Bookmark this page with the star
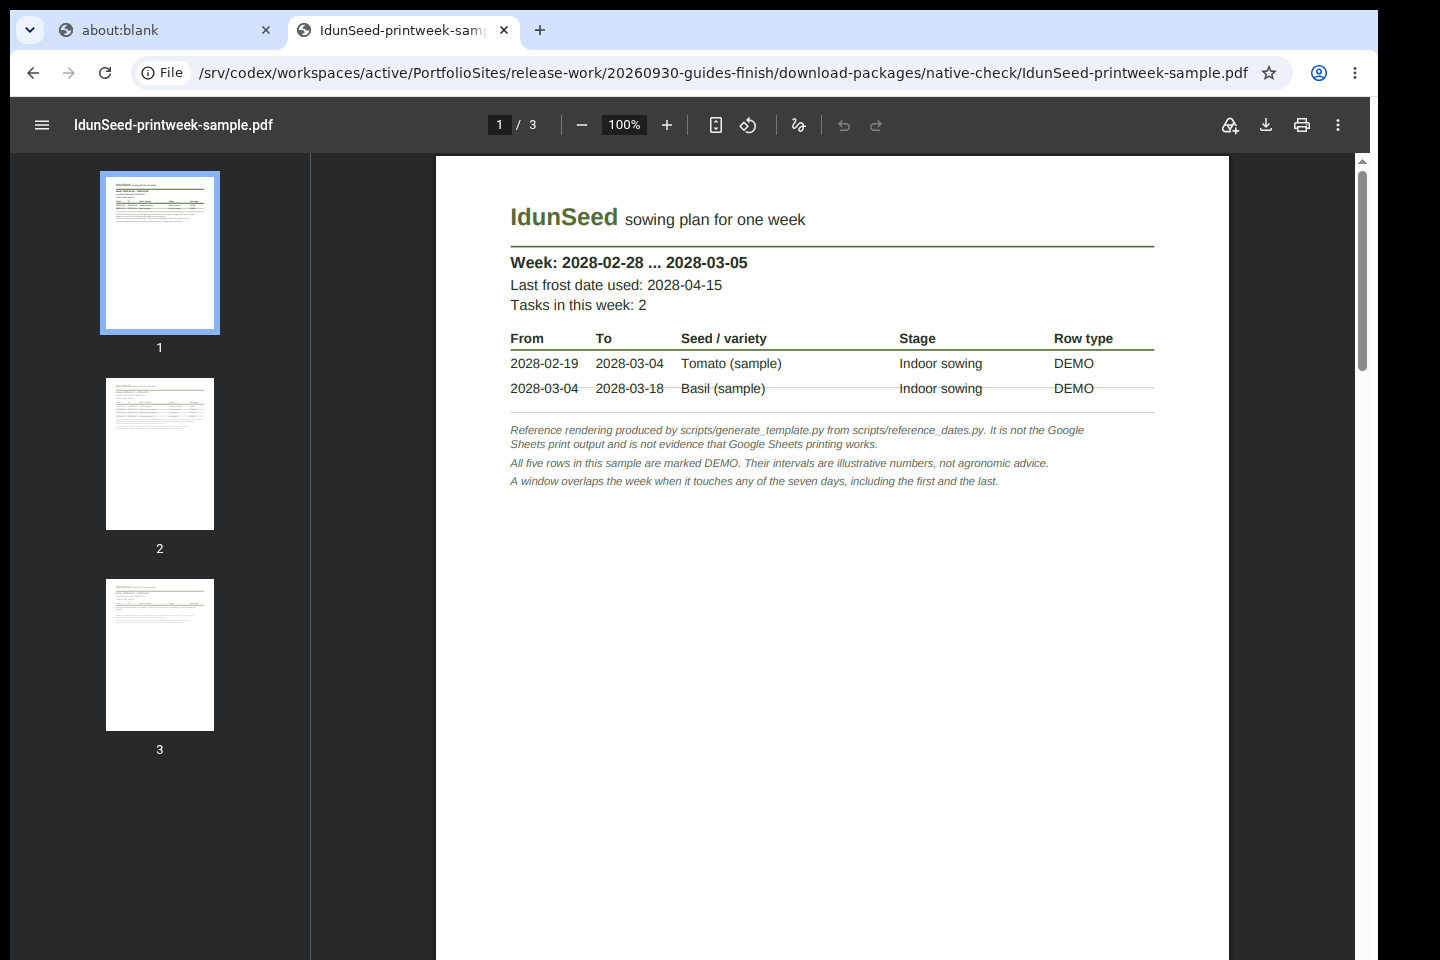 point(1269,73)
